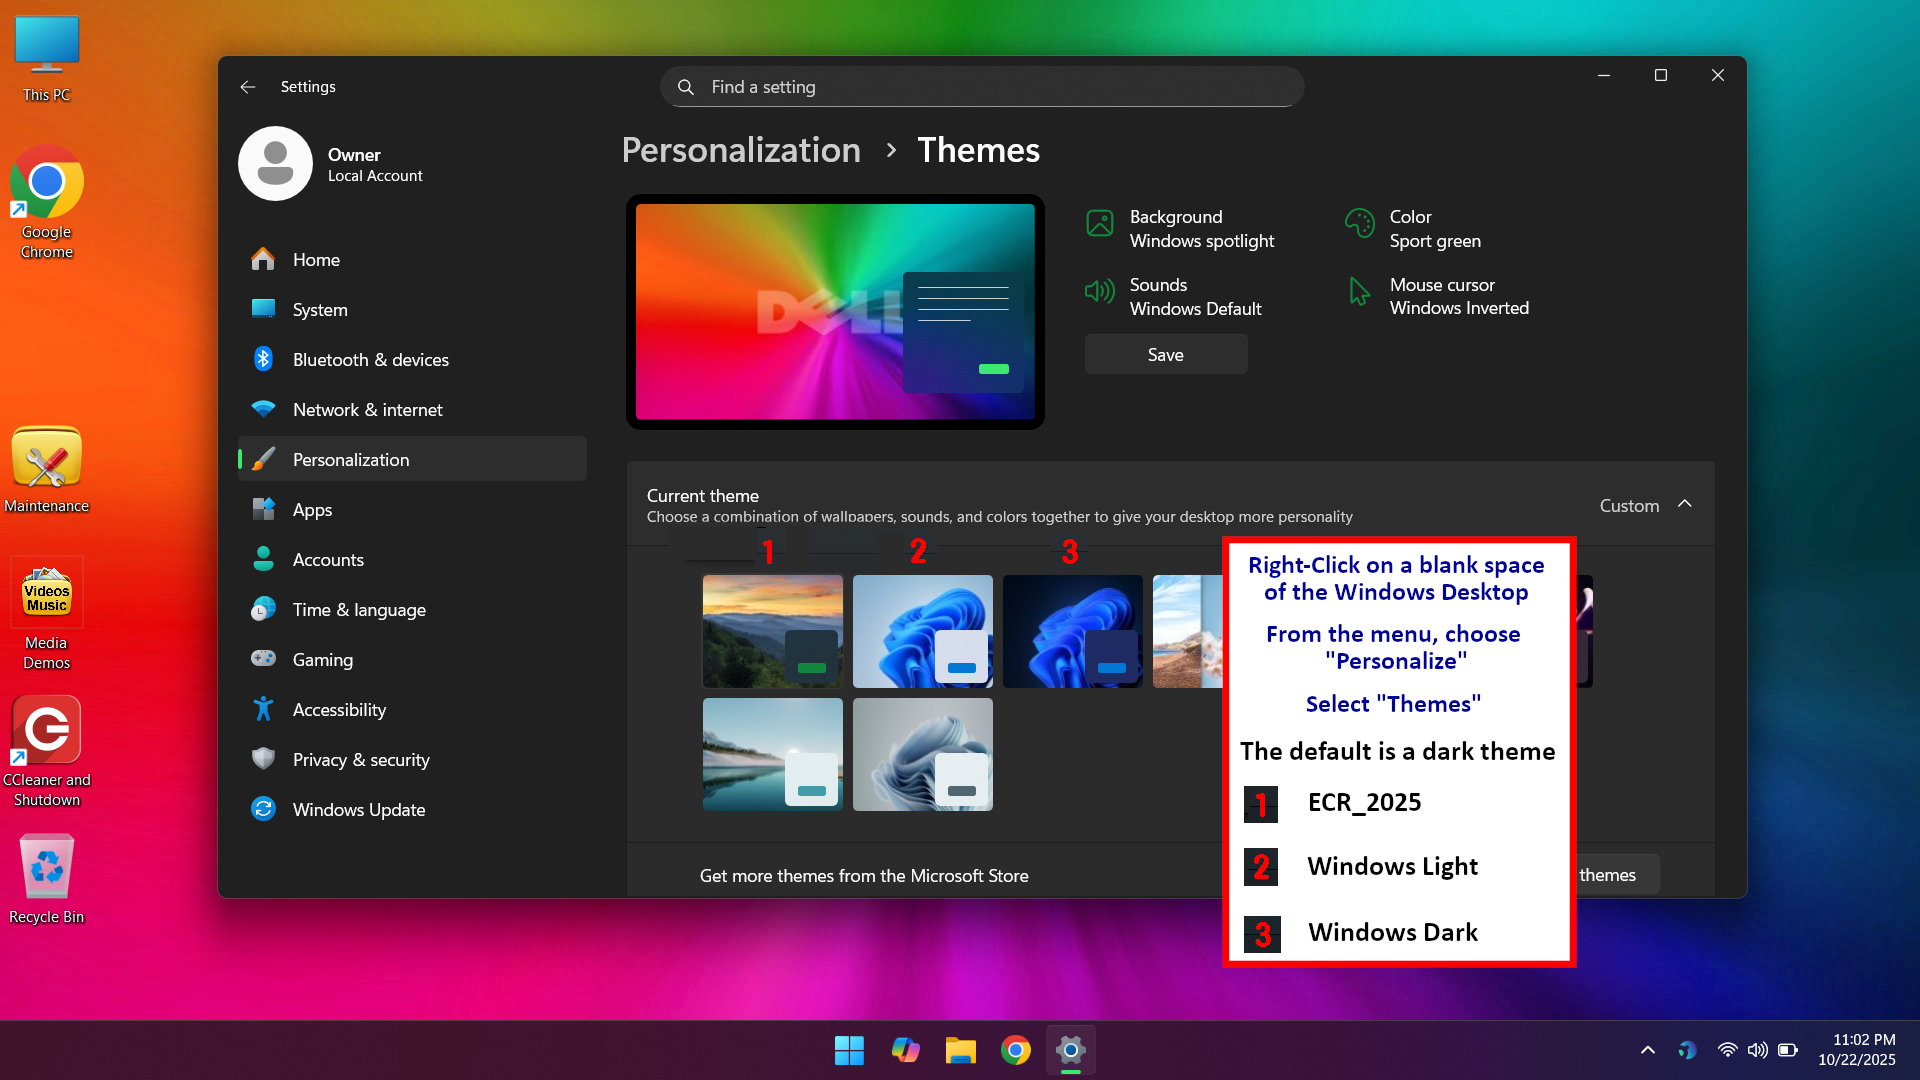
Task: Open the Color palette setting icon
Action: click(x=1360, y=224)
